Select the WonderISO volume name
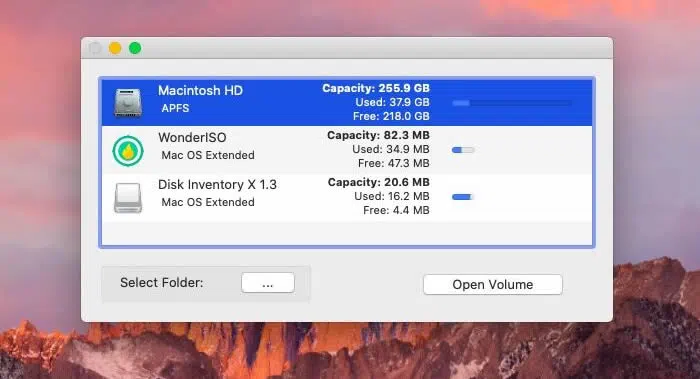Viewport: 700px width, 379px height. pos(192,137)
